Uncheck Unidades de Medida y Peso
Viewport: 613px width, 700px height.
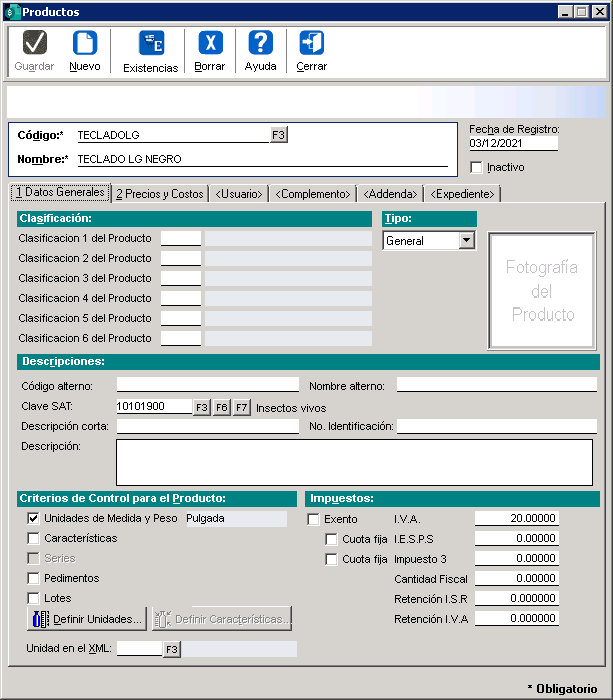click(x=33, y=518)
